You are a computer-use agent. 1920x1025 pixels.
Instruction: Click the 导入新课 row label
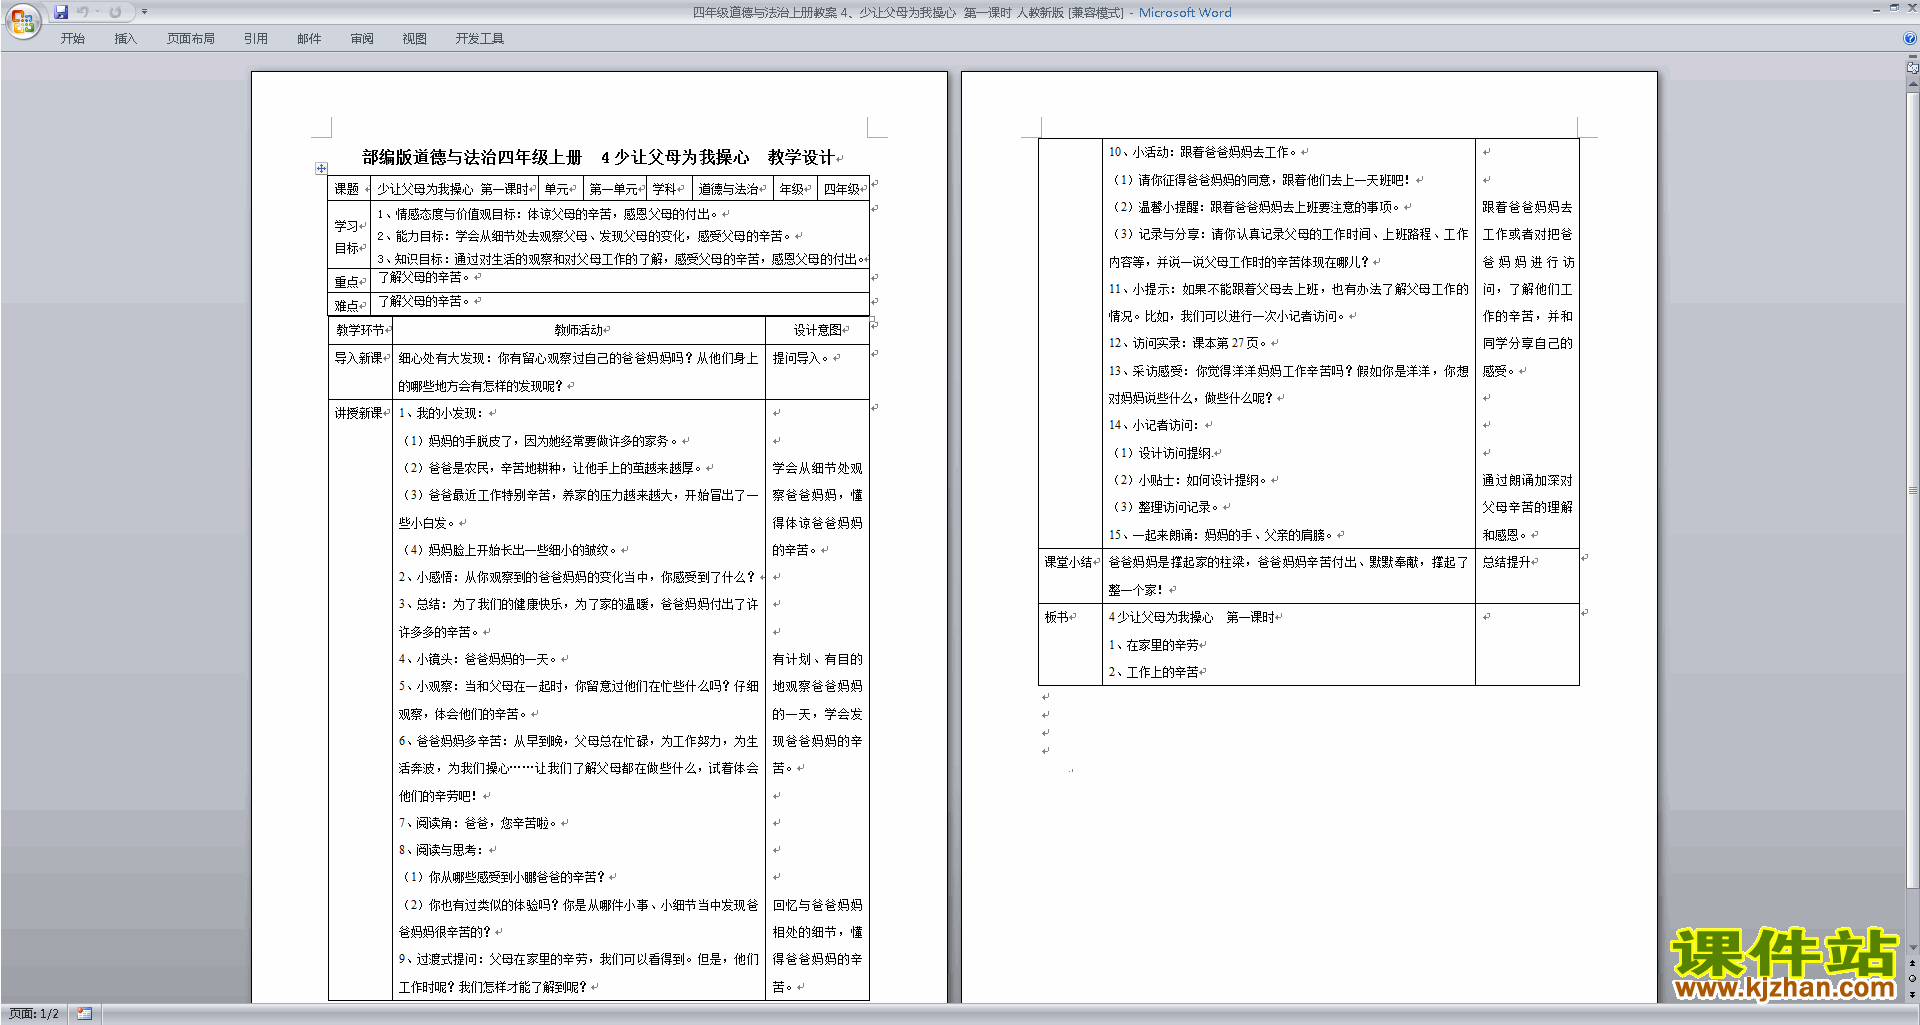point(359,358)
